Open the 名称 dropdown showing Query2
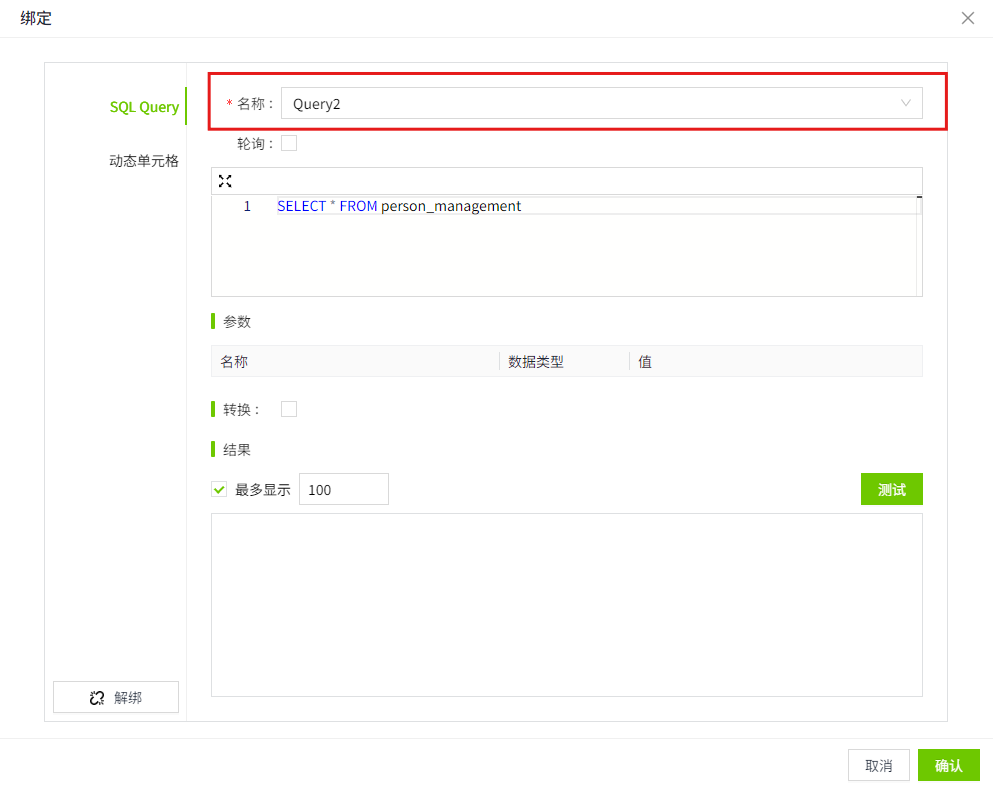 tap(601, 103)
